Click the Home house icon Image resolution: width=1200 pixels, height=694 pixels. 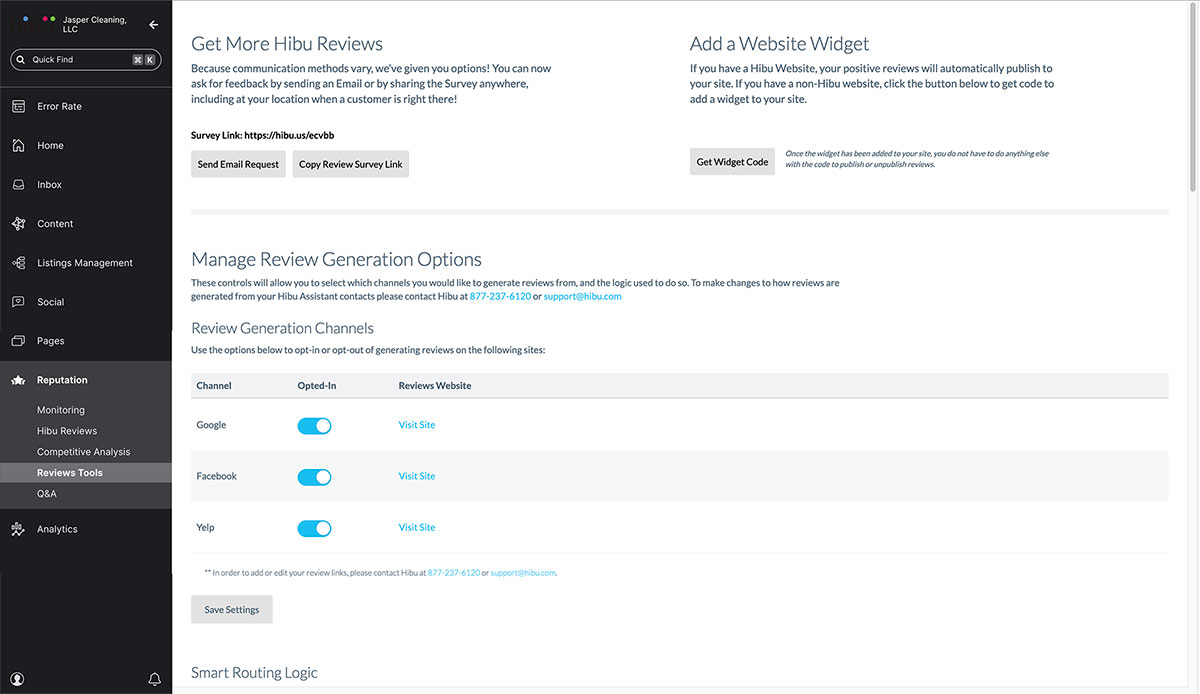point(18,145)
